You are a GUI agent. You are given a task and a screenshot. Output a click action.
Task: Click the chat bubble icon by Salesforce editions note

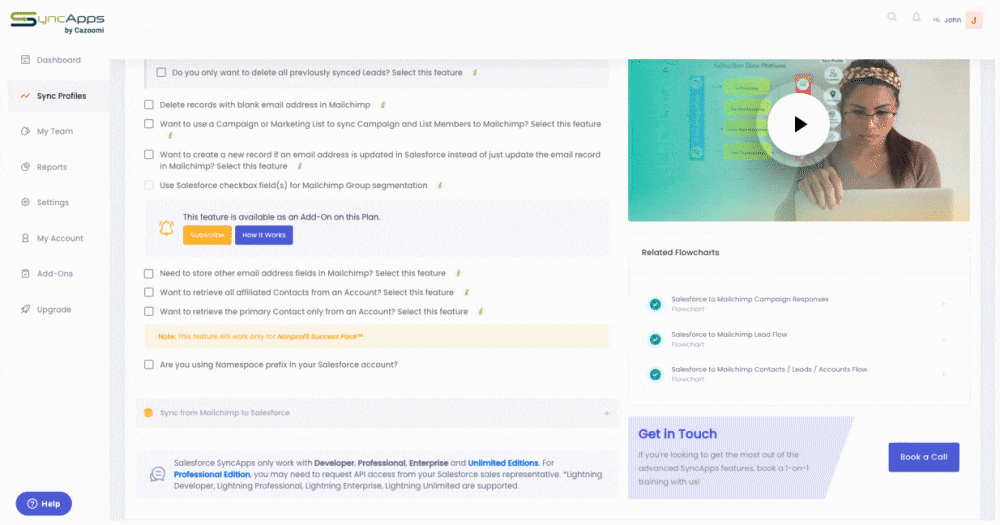click(158, 474)
